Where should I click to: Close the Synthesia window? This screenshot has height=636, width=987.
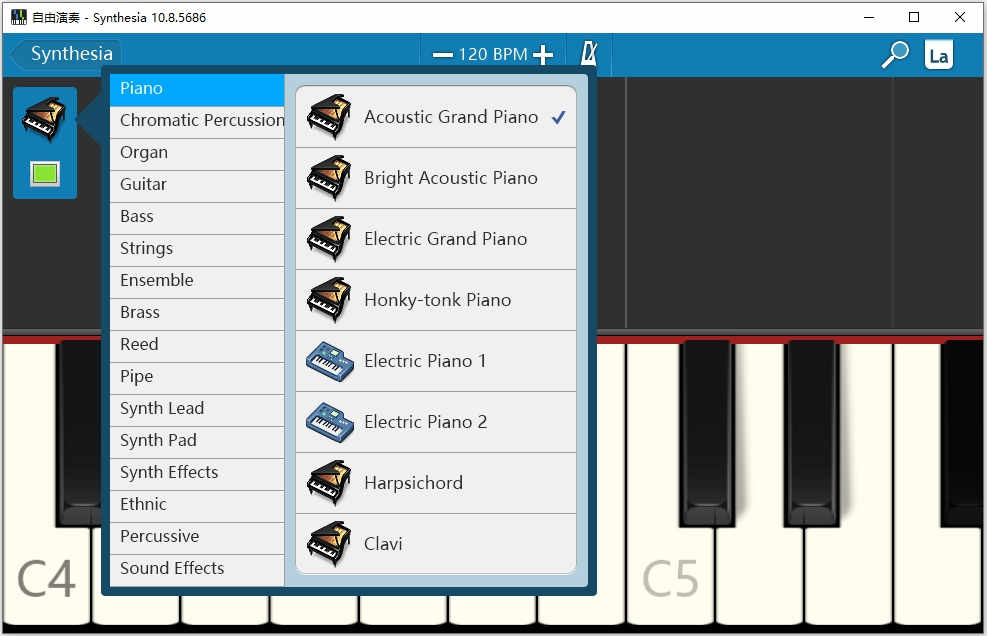pos(960,18)
